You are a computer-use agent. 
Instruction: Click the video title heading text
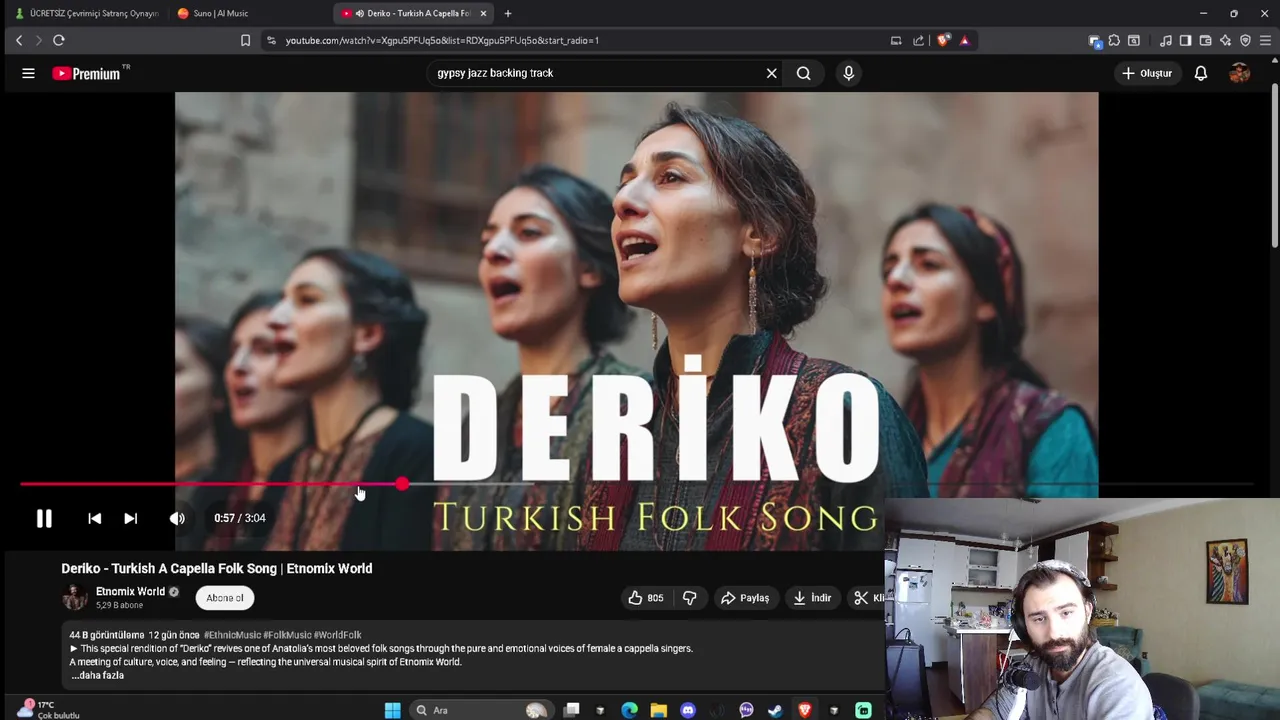(217, 568)
